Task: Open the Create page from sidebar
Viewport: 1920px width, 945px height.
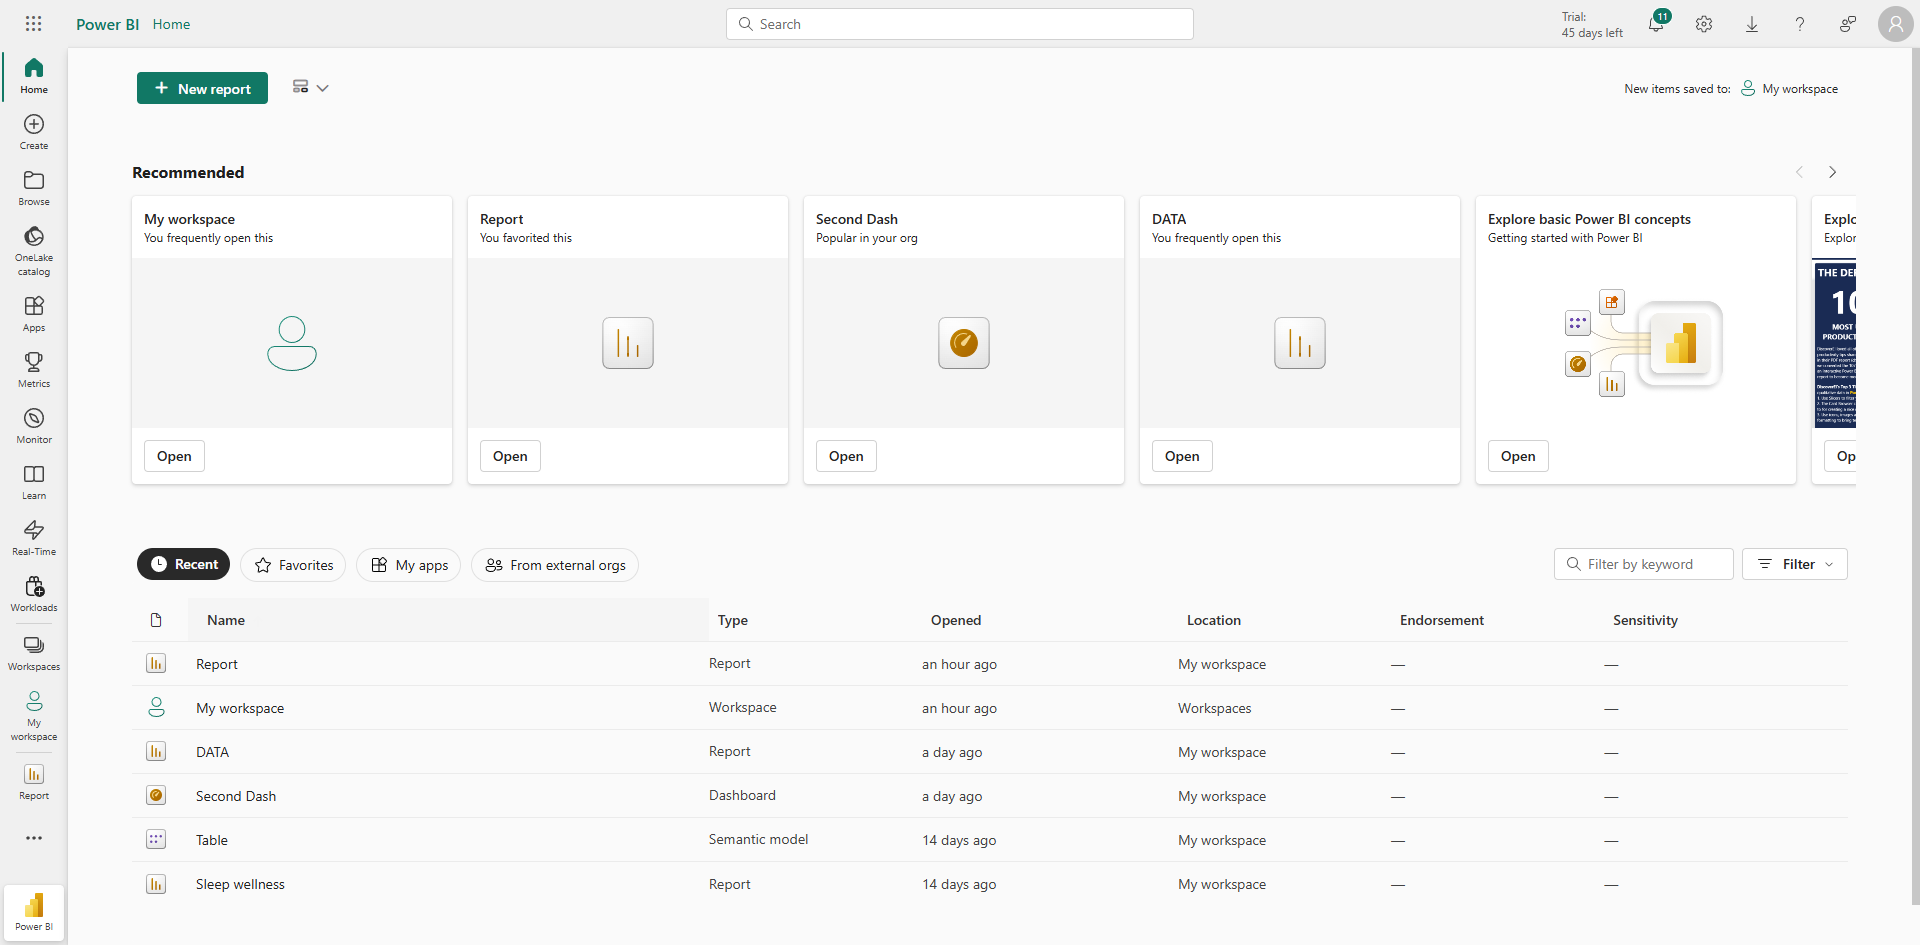Action: pos(34,132)
